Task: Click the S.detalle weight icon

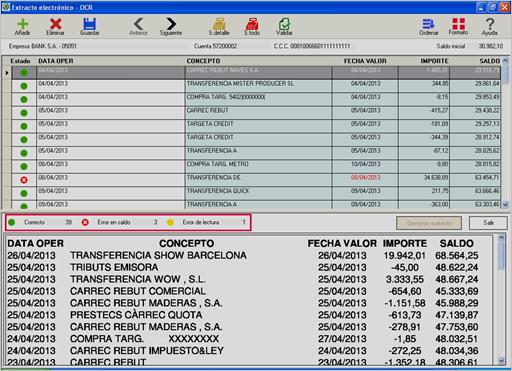Action: pos(219,24)
